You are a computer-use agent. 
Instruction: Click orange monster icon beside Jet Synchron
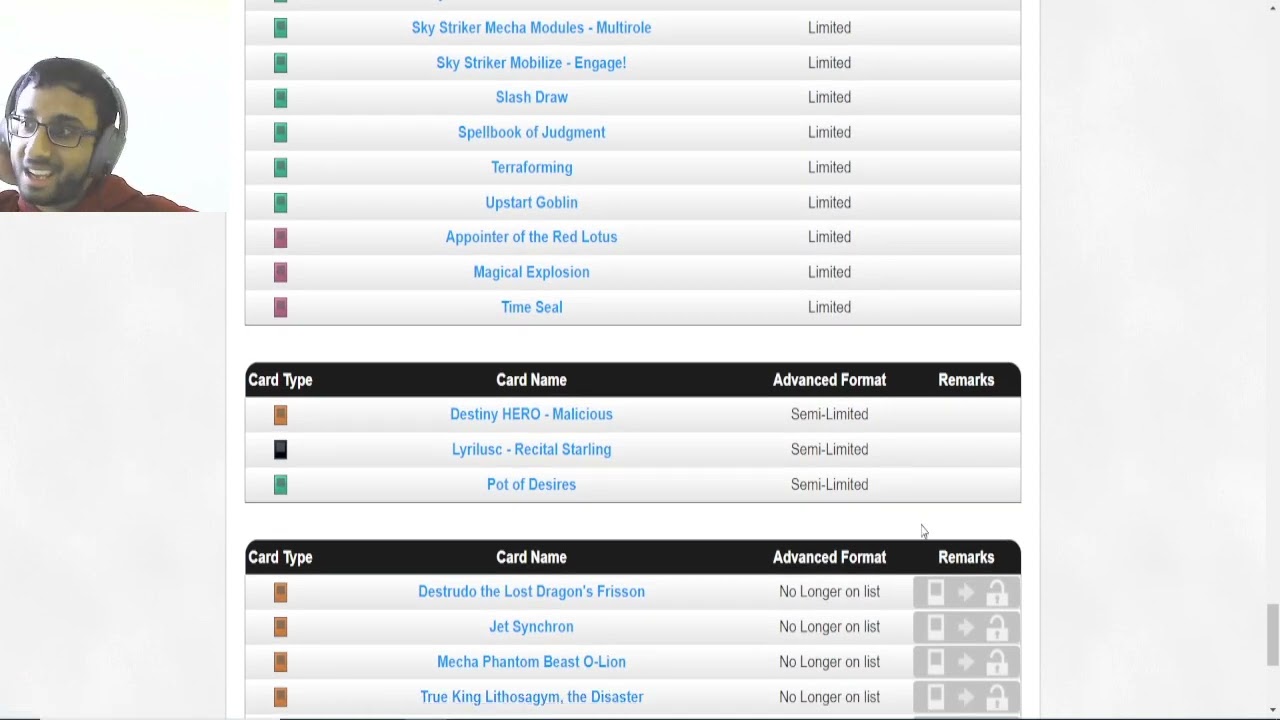pyautogui.click(x=280, y=627)
